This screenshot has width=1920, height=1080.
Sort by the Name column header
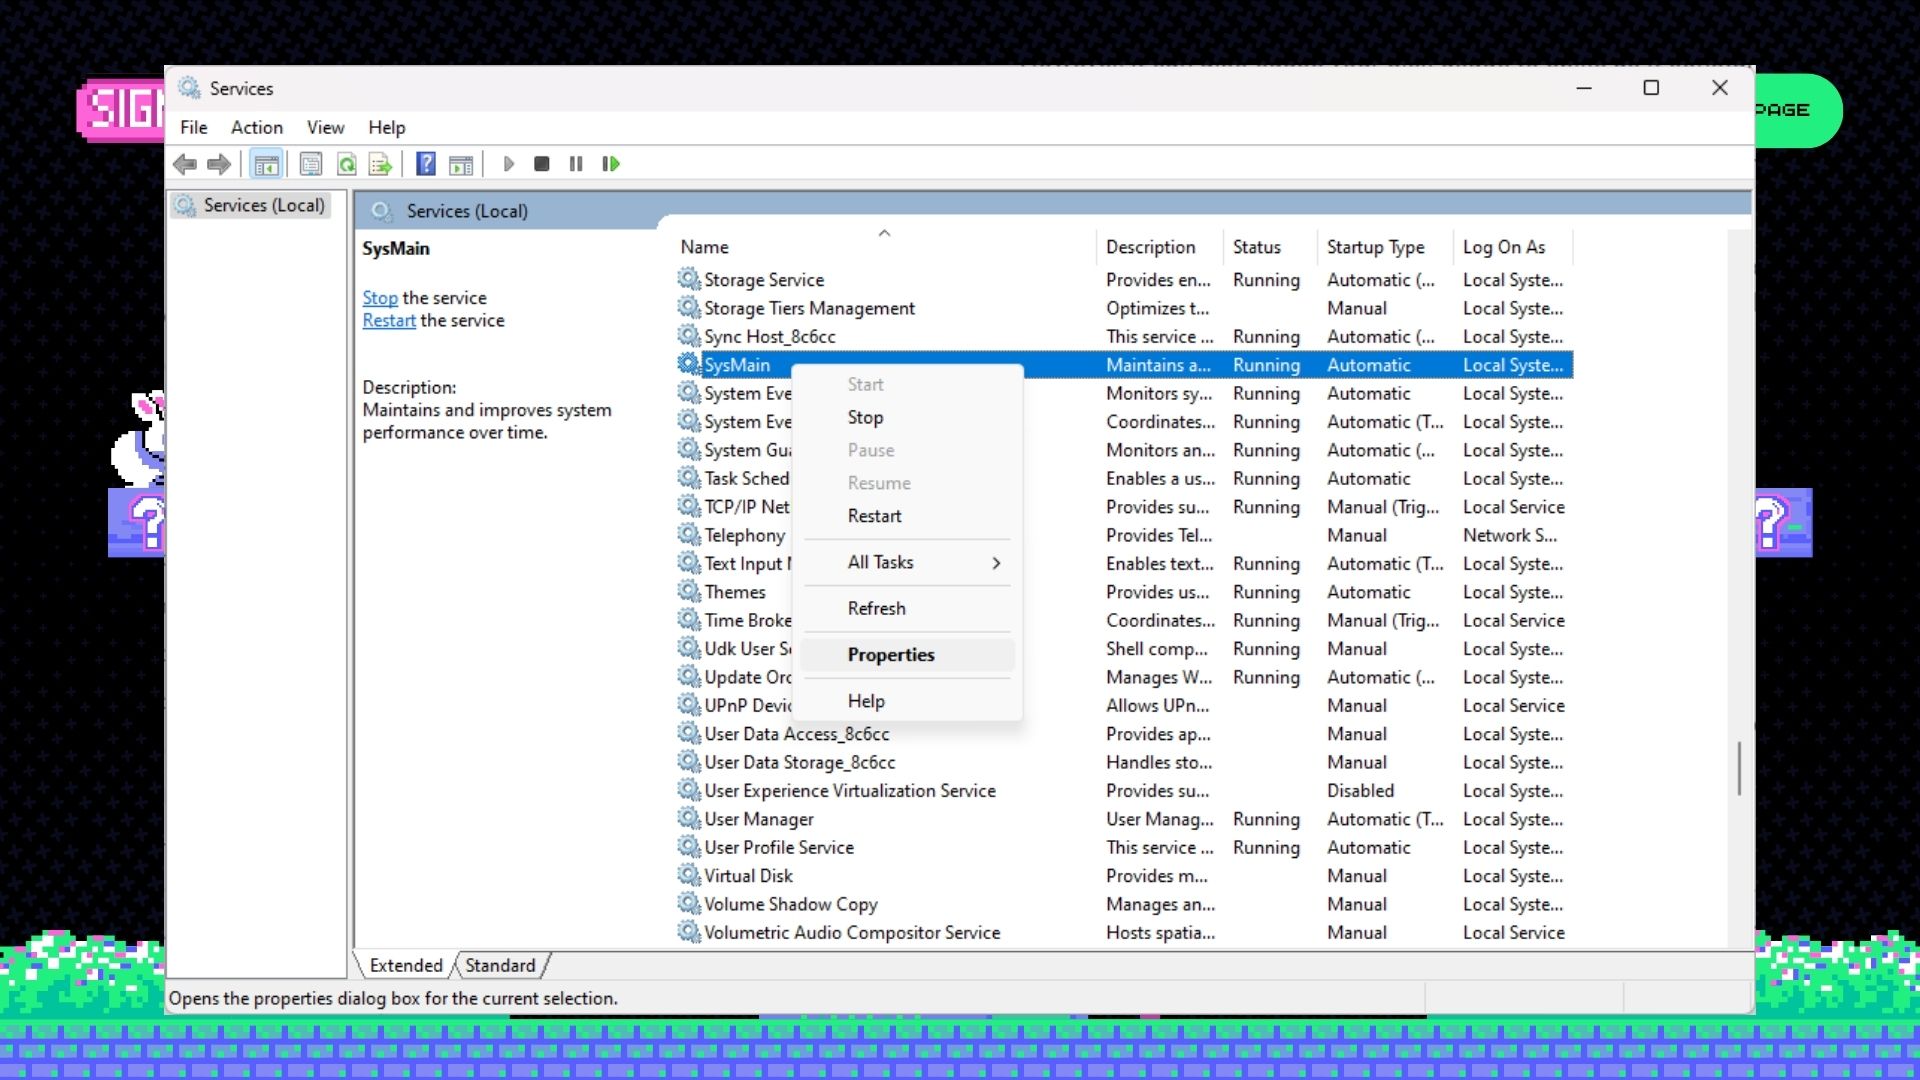coord(885,246)
